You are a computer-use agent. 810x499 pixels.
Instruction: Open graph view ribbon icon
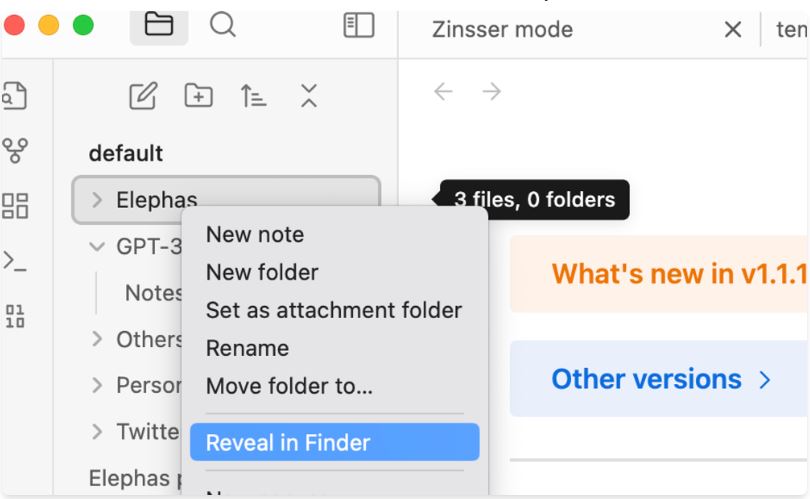pos(16,150)
